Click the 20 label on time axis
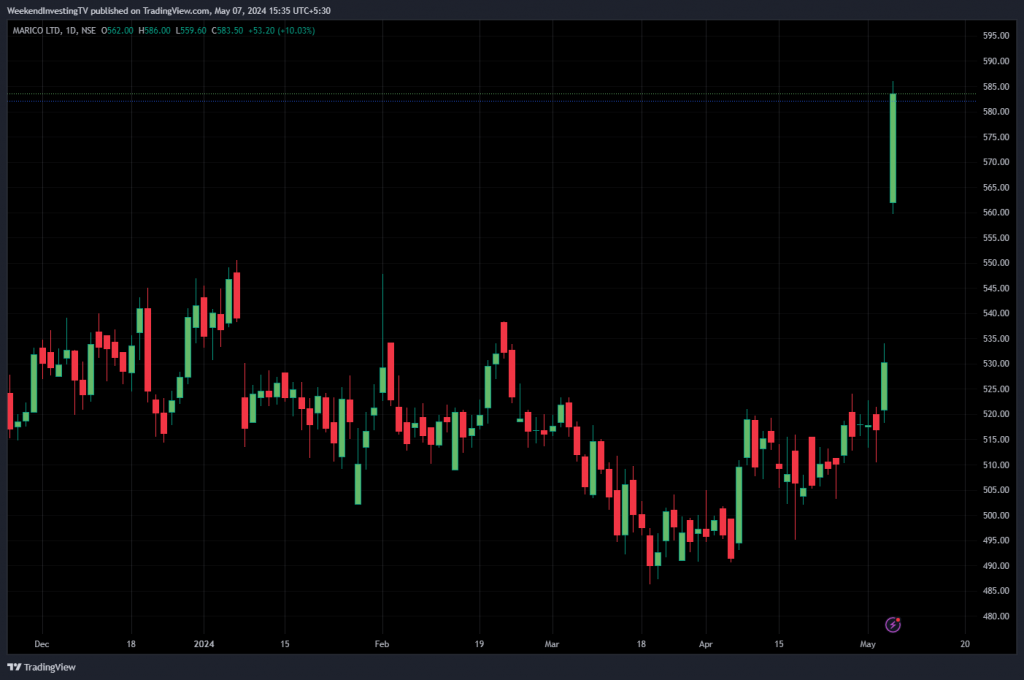This screenshot has width=1024, height=680. tap(965, 643)
